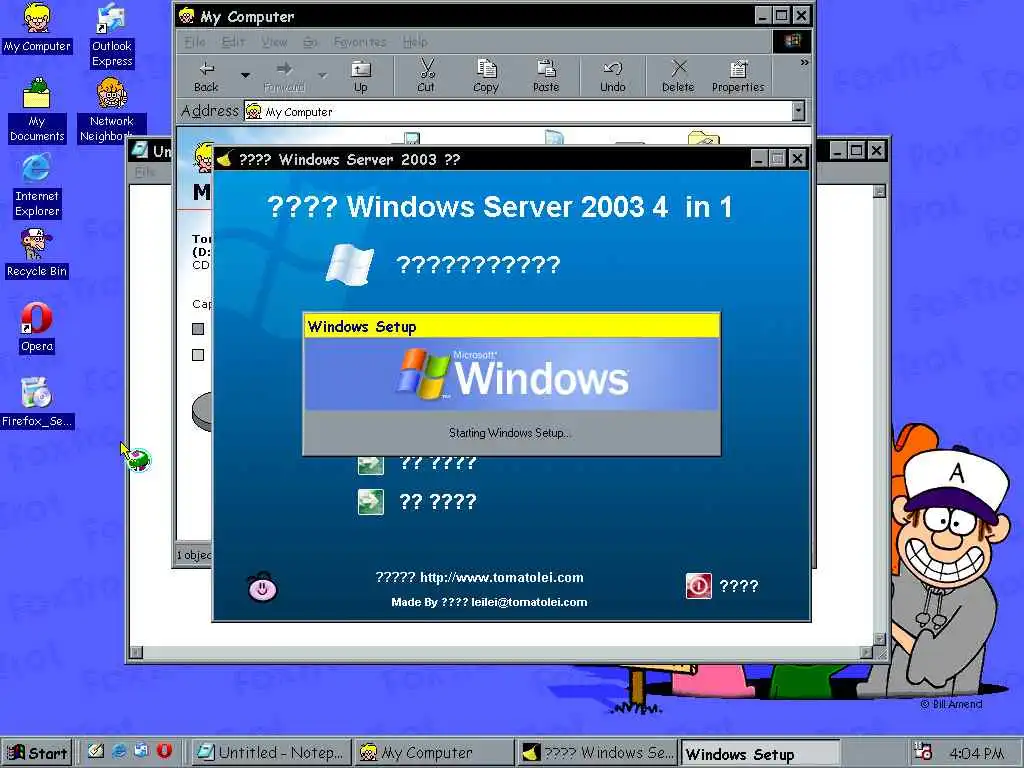This screenshot has height=768, width=1024.
Task: Click the Up folder toolbar icon
Action: (x=360, y=76)
